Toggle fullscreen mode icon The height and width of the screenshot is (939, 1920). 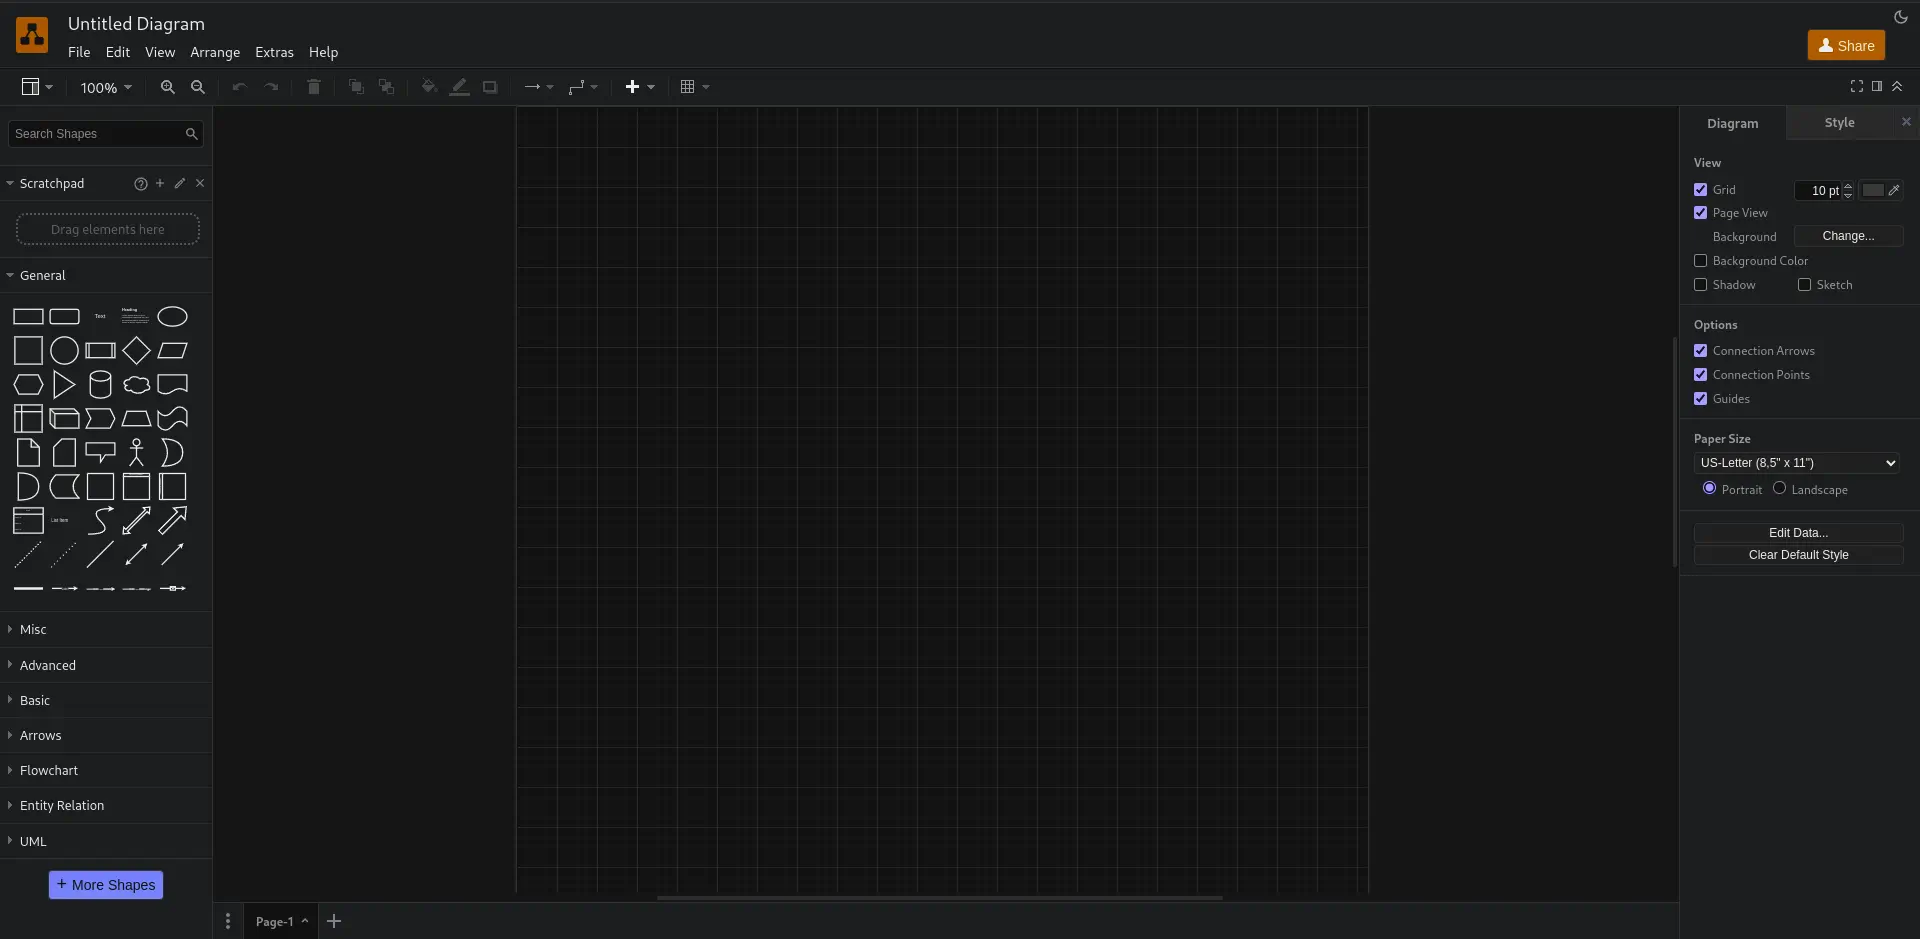[1855, 86]
